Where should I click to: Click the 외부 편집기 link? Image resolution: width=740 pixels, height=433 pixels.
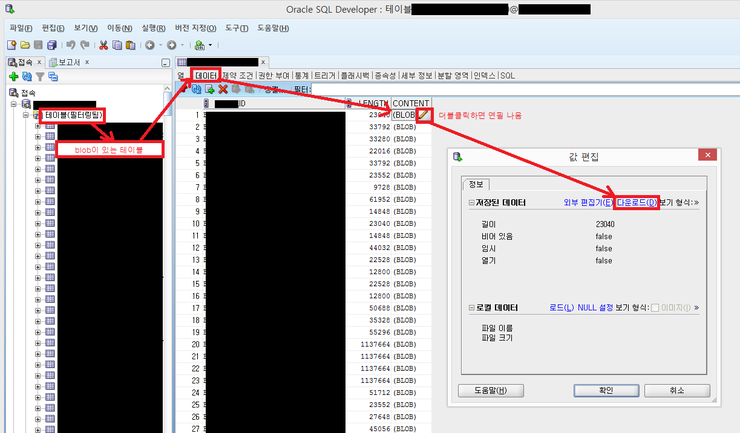point(588,203)
